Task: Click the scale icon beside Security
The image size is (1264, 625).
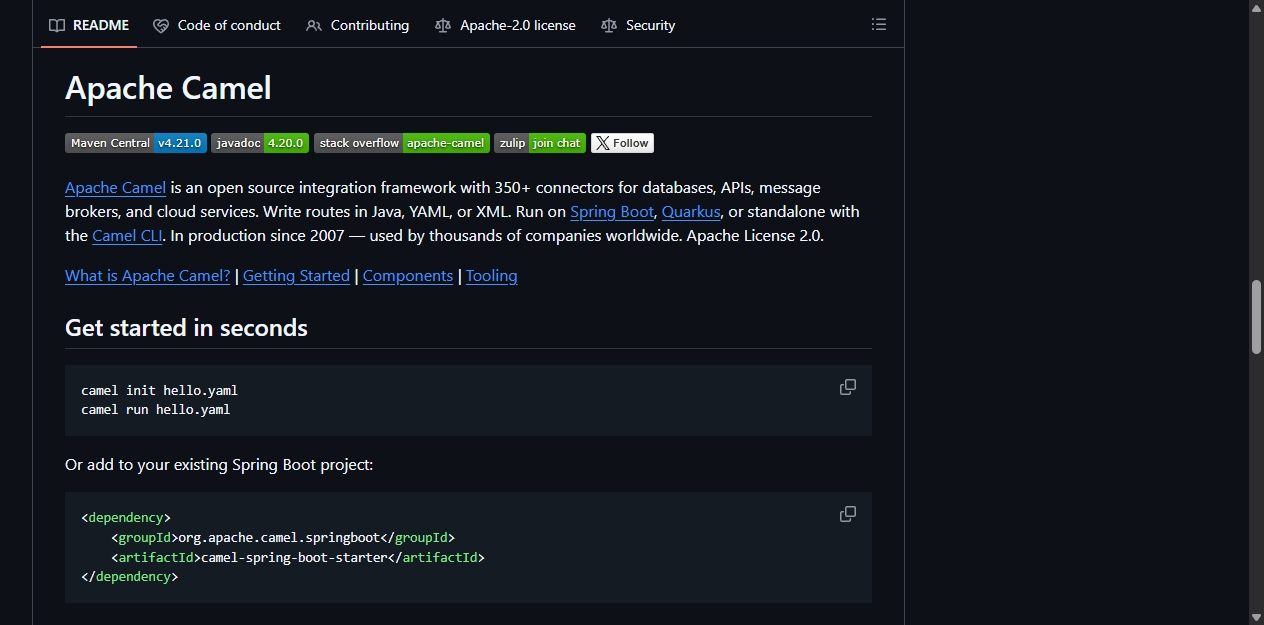Action: (x=609, y=25)
